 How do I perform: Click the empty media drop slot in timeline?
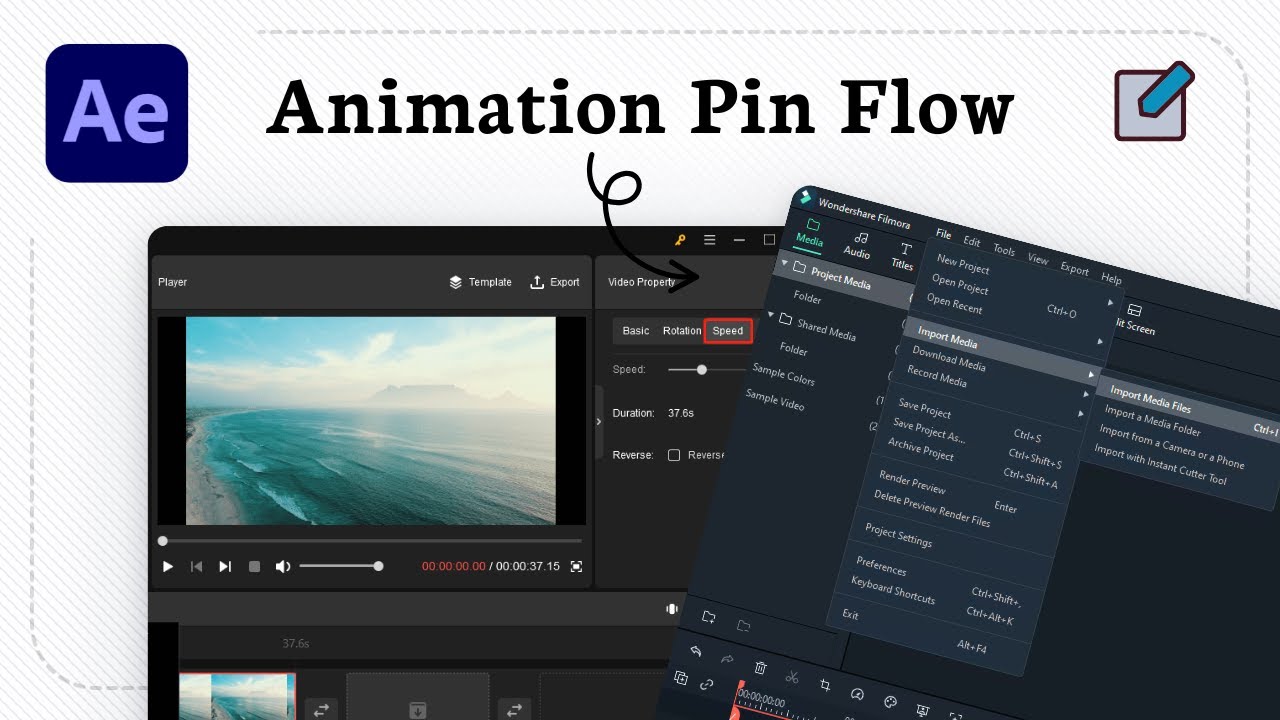[417, 697]
